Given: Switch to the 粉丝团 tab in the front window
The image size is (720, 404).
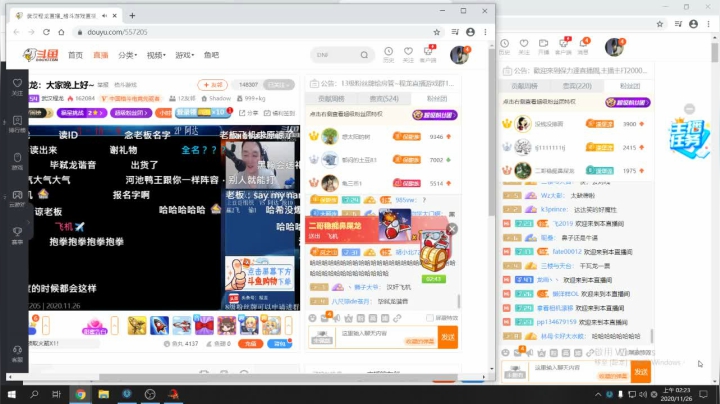Looking at the screenshot, I should (437, 99).
